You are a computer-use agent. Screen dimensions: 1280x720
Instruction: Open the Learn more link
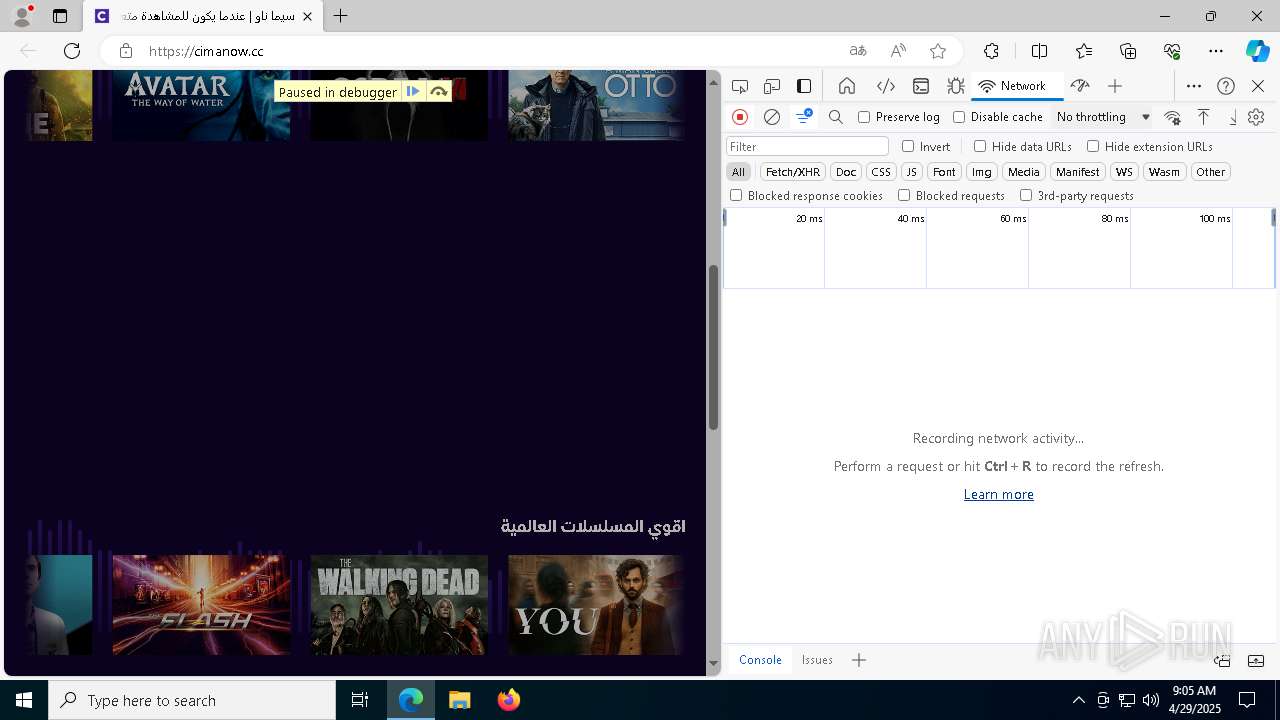click(x=998, y=494)
